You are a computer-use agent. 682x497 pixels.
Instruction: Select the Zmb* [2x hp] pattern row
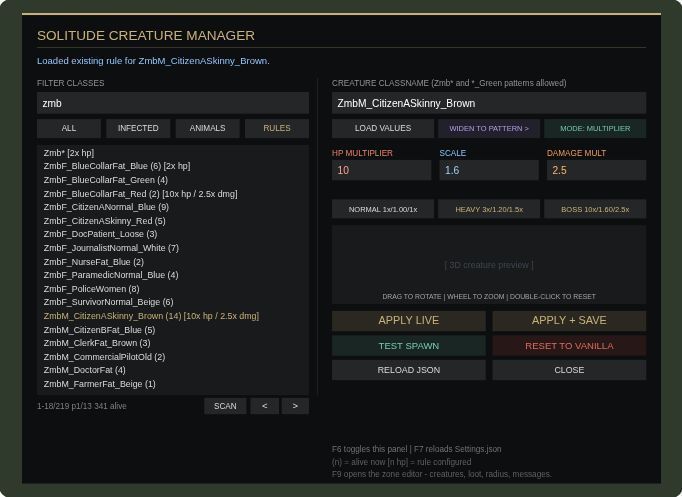click(173, 153)
